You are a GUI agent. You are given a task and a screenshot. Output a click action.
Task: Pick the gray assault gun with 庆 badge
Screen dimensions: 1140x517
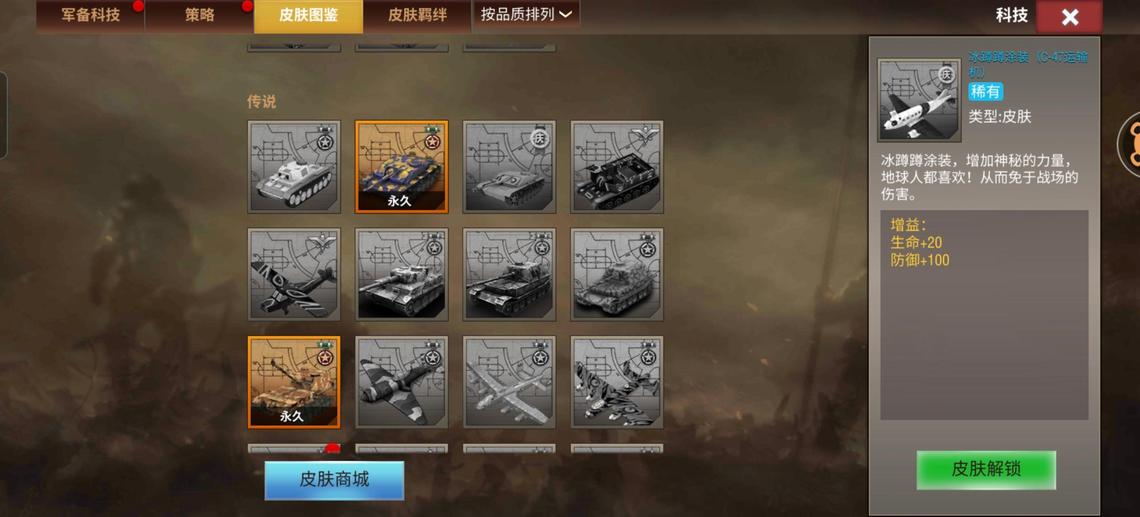pyautogui.click(x=509, y=167)
